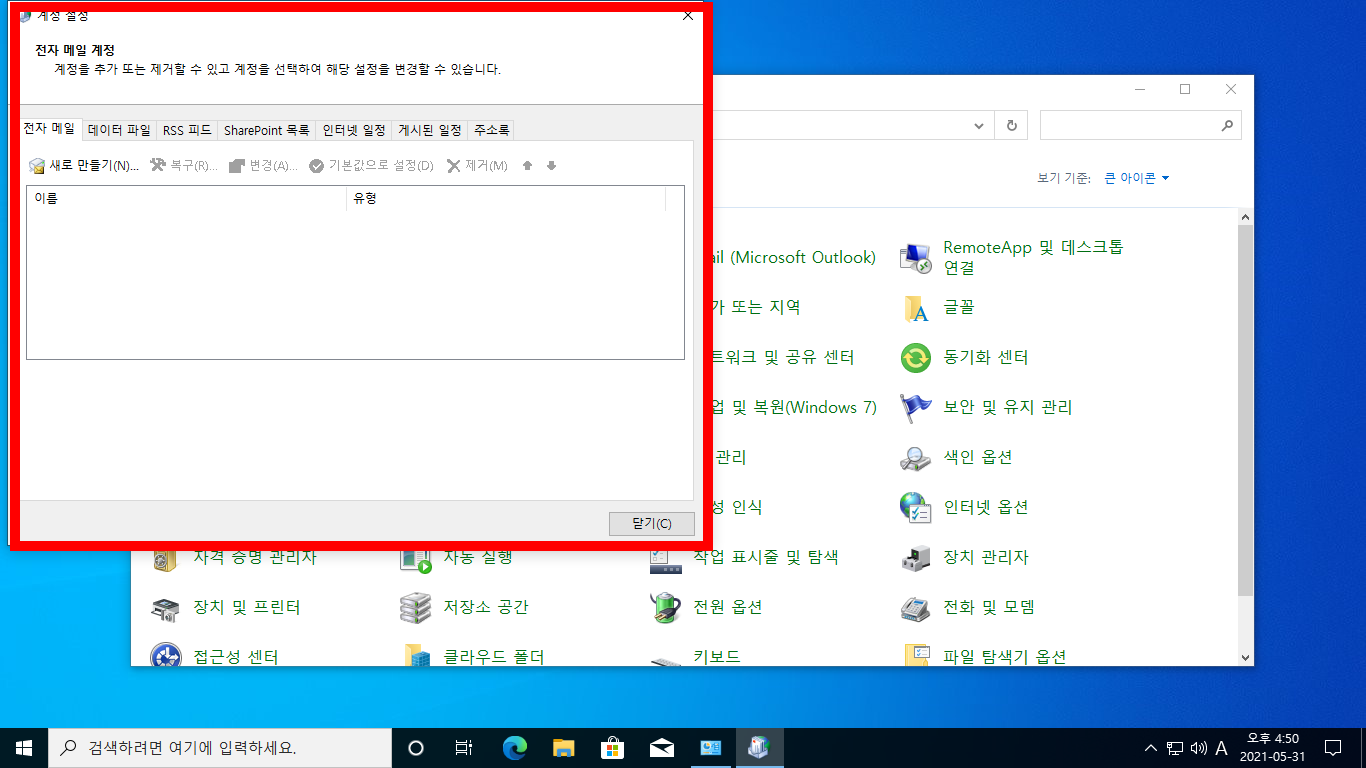Click the 이름 column header
Image resolution: width=1366 pixels, height=768 pixels.
(186, 199)
